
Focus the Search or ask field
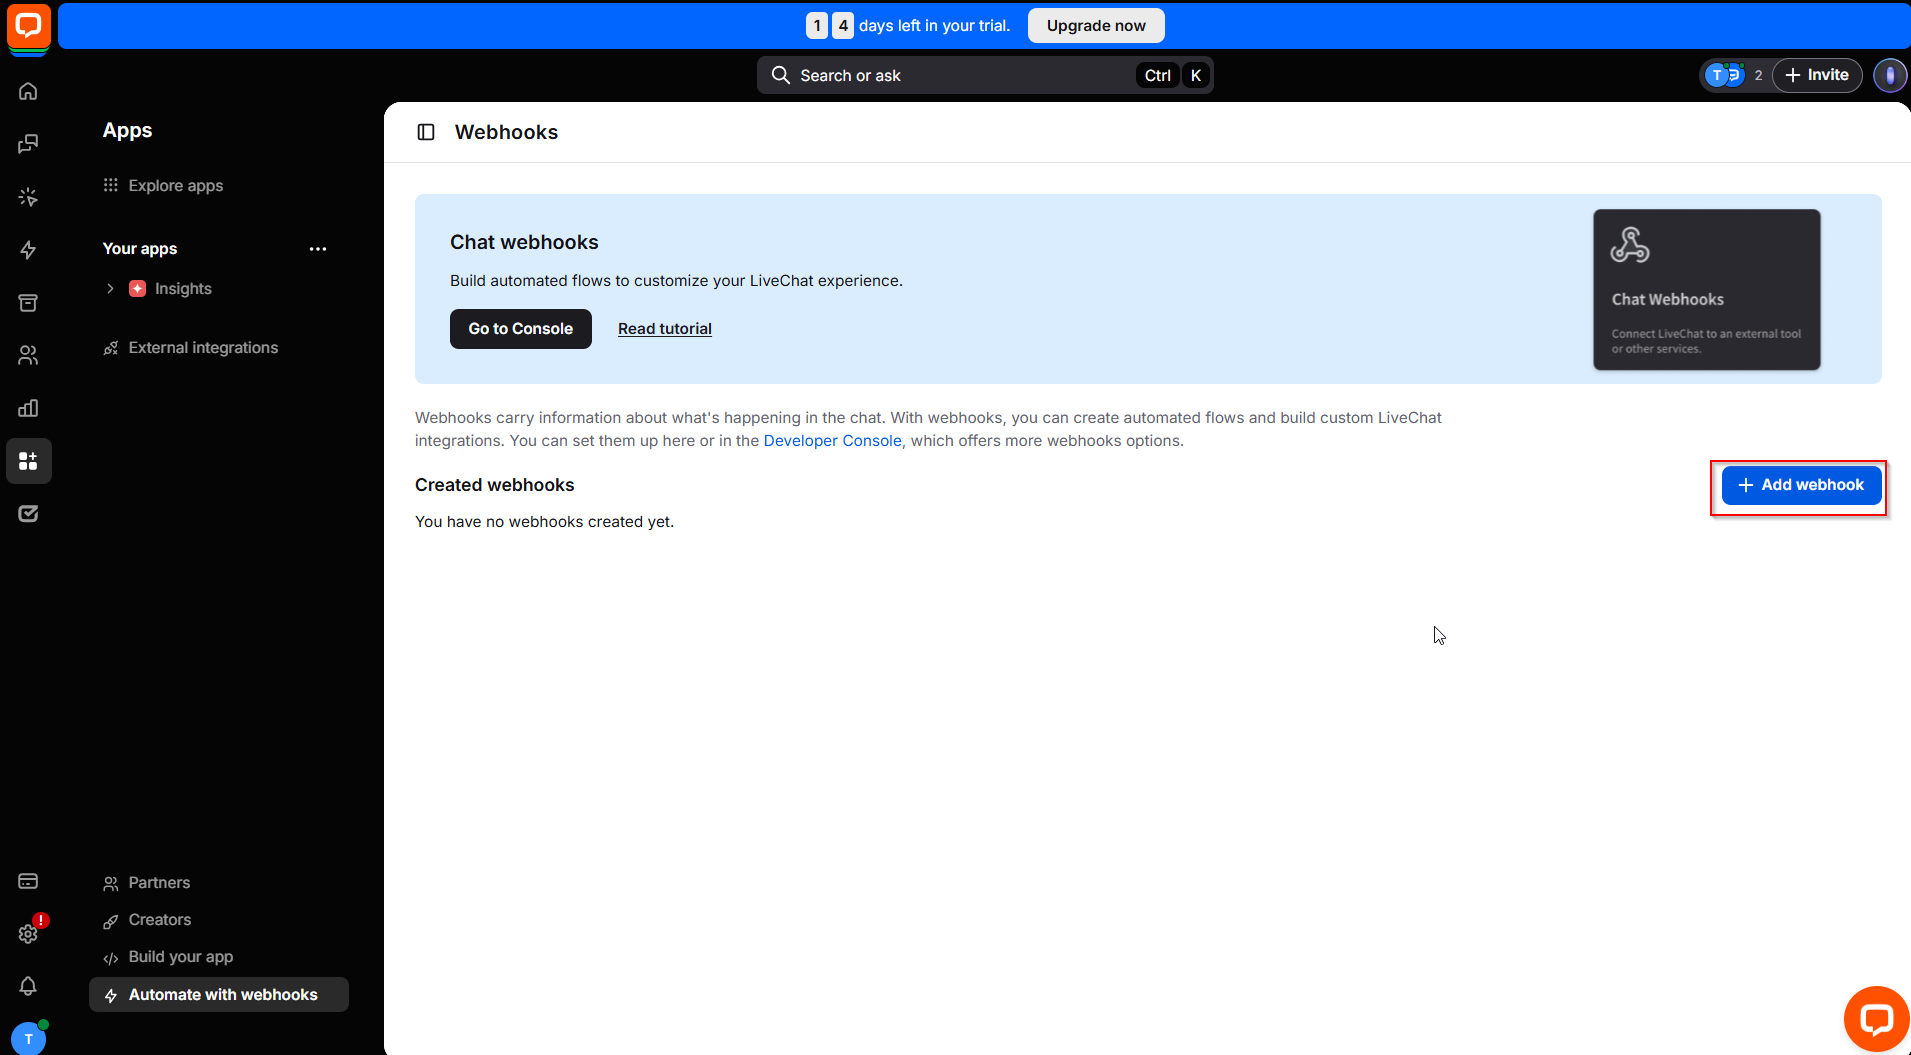(985, 75)
